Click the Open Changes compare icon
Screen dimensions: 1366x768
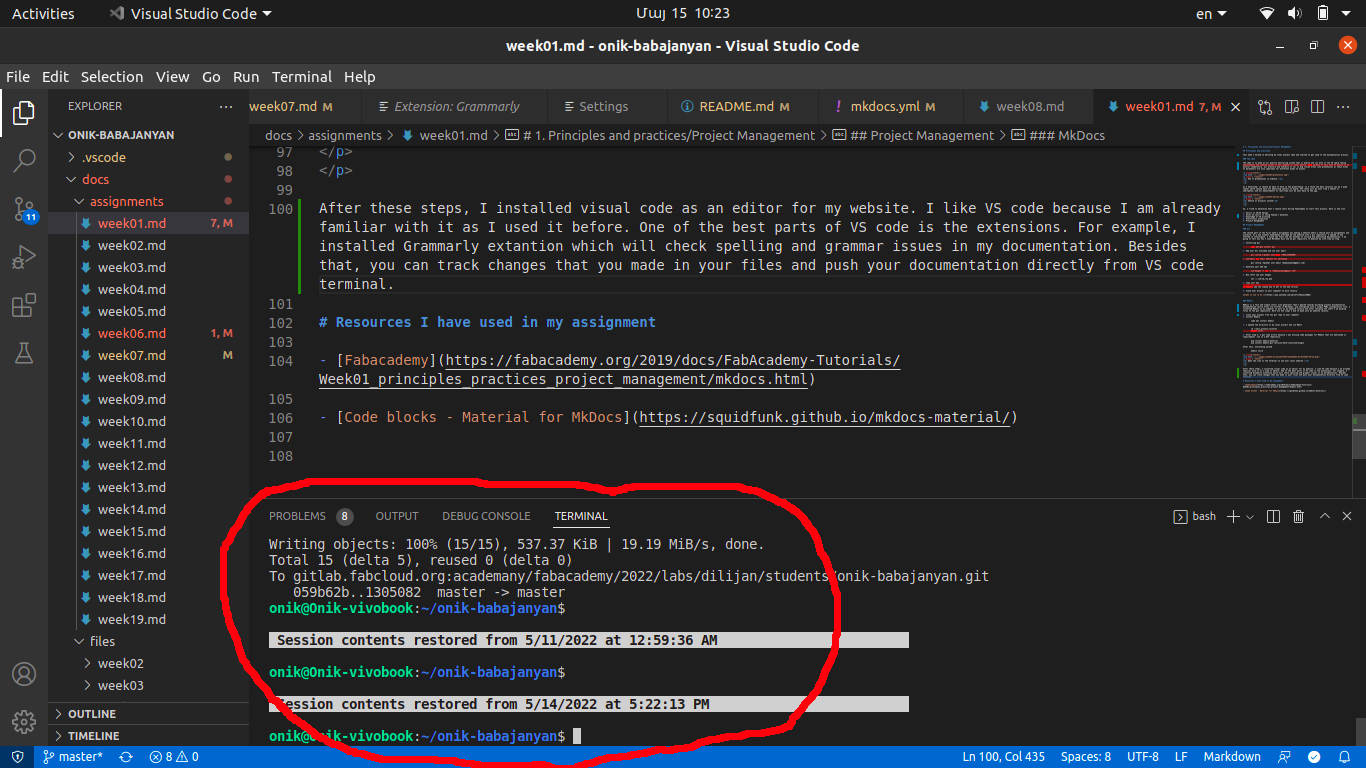[1265, 107]
